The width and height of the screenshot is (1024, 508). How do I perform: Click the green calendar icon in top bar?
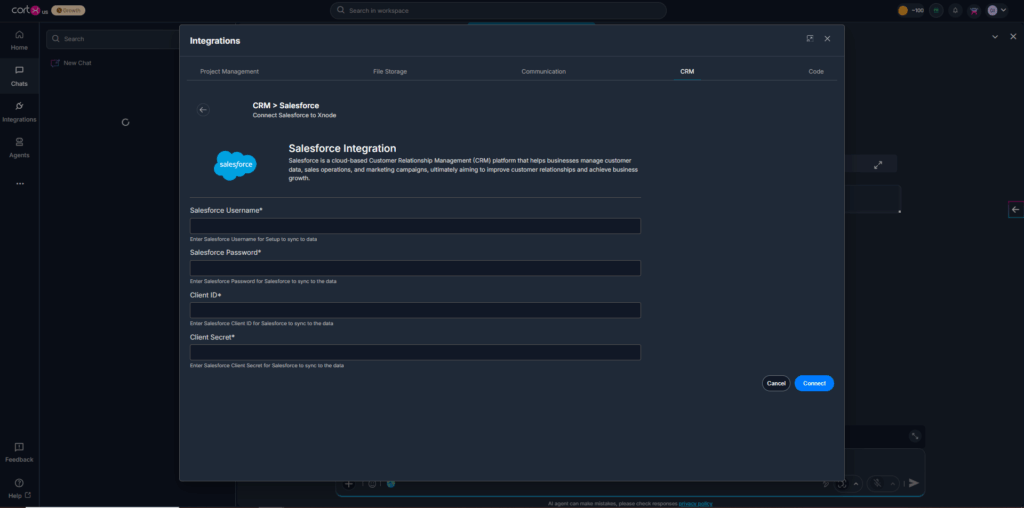[x=937, y=10]
